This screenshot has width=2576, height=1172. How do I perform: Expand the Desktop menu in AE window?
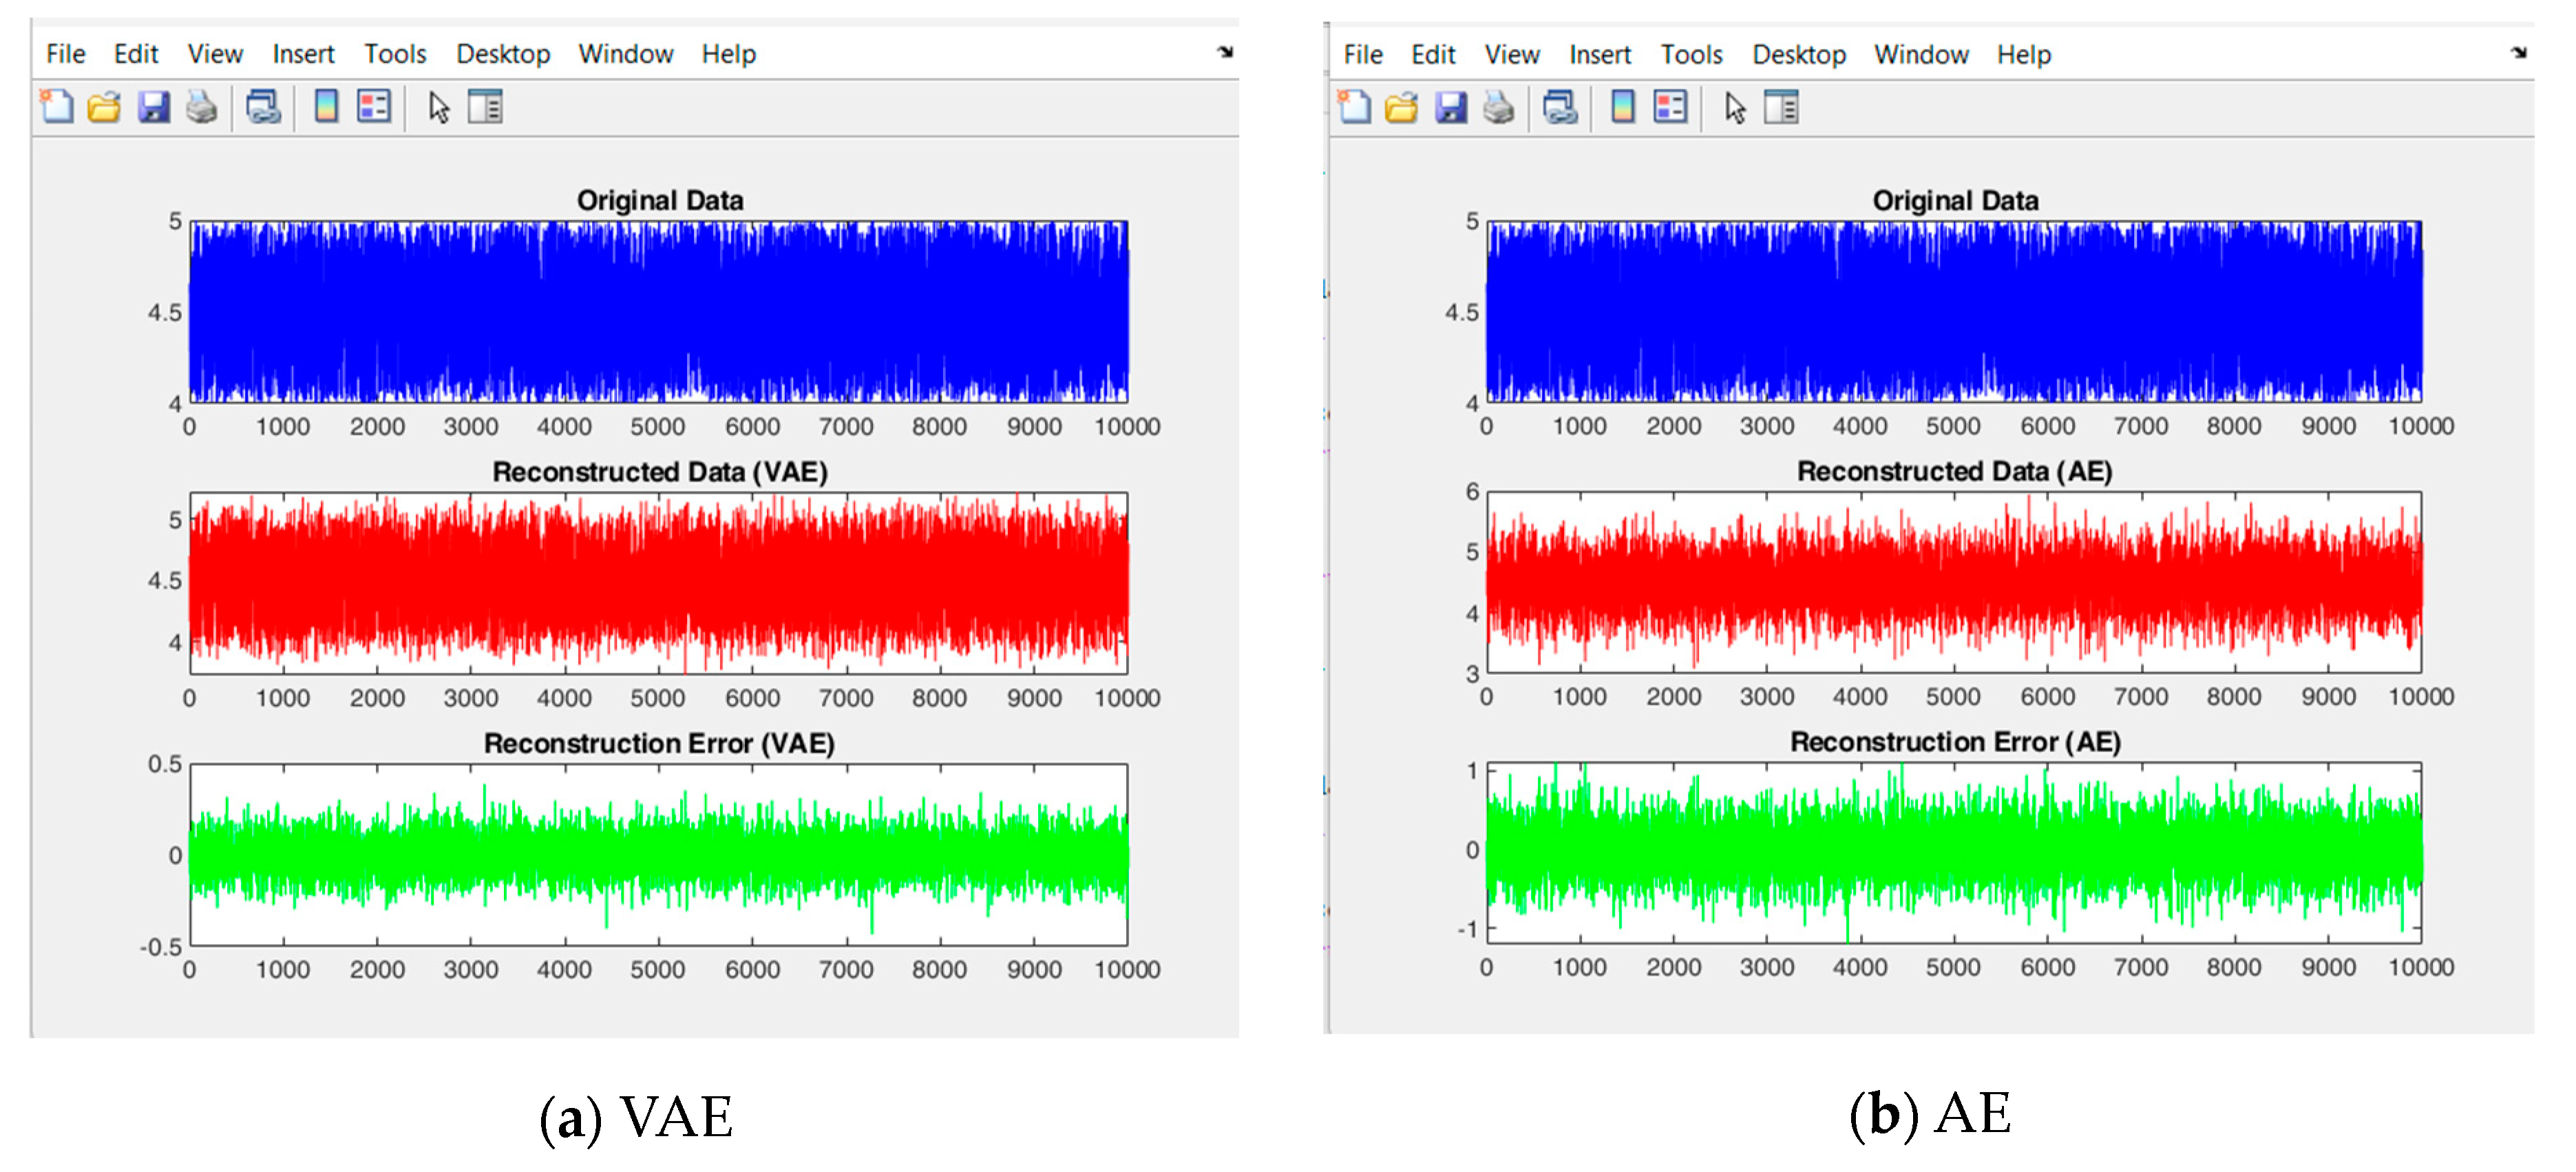tap(1798, 54)
